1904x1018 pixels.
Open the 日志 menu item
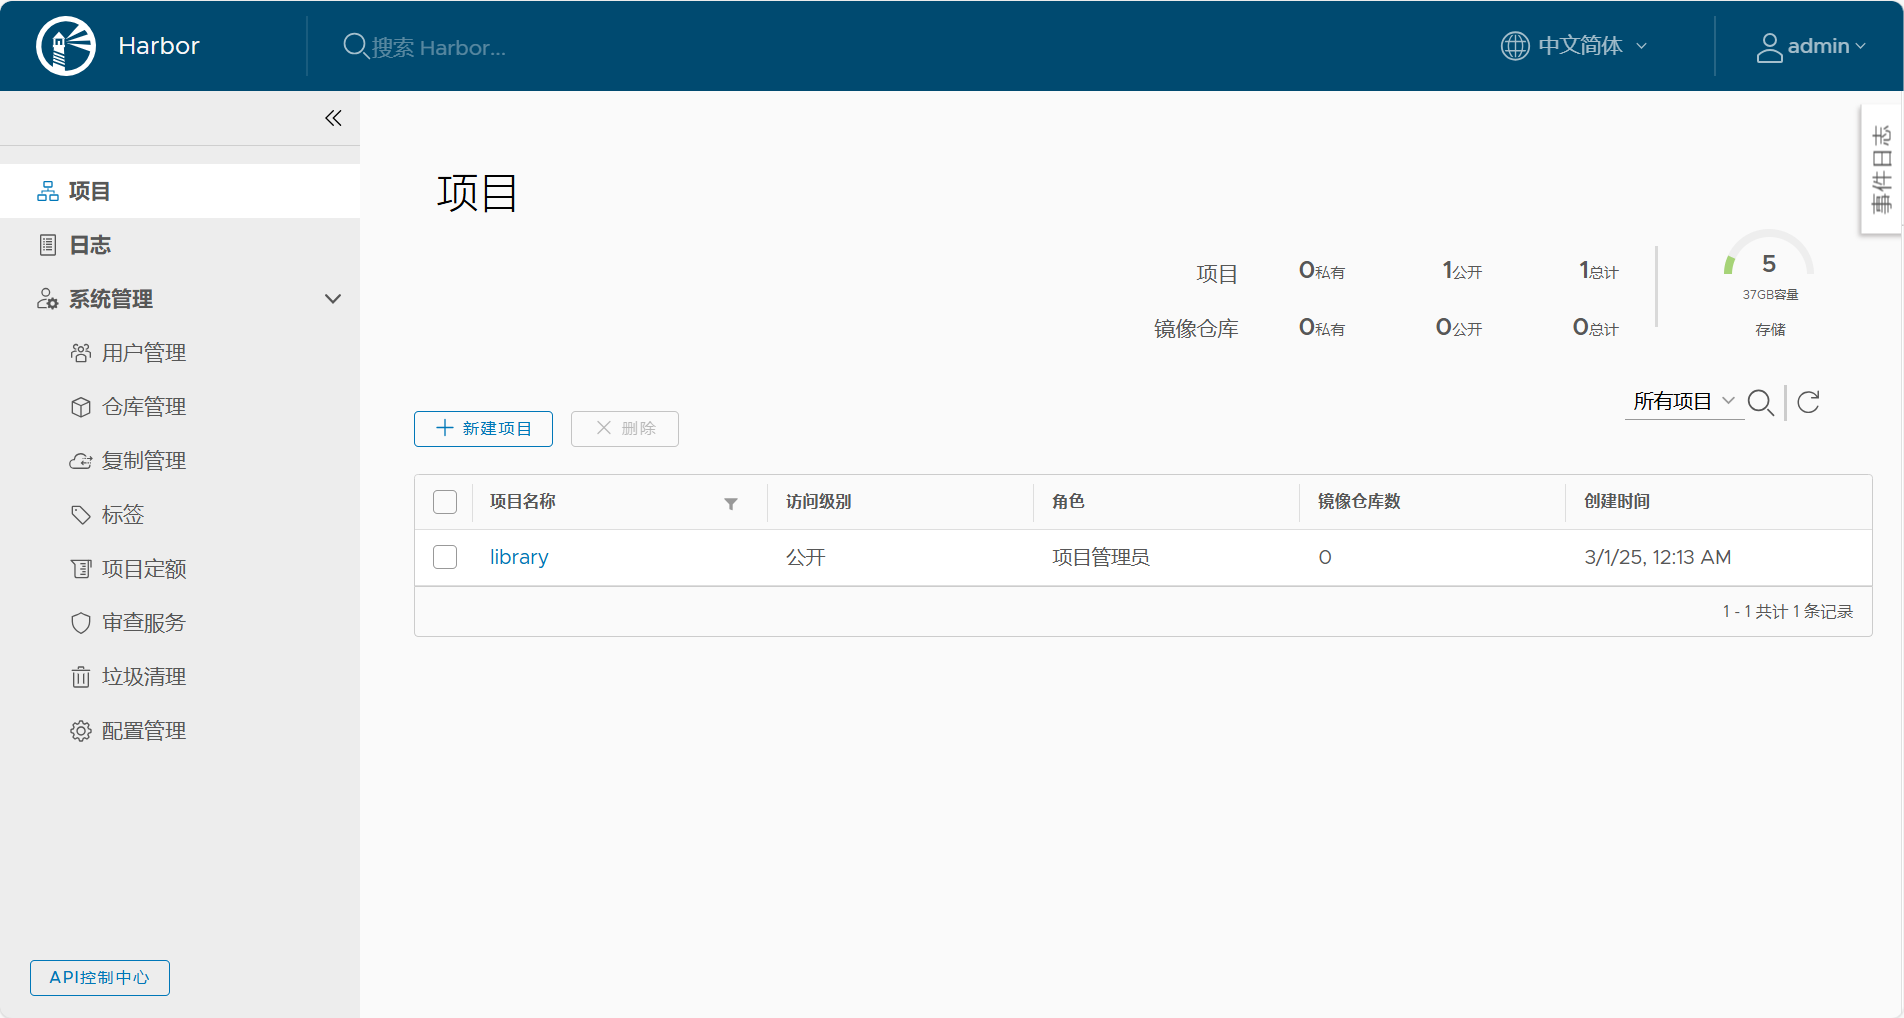click(x=180, y=245)
